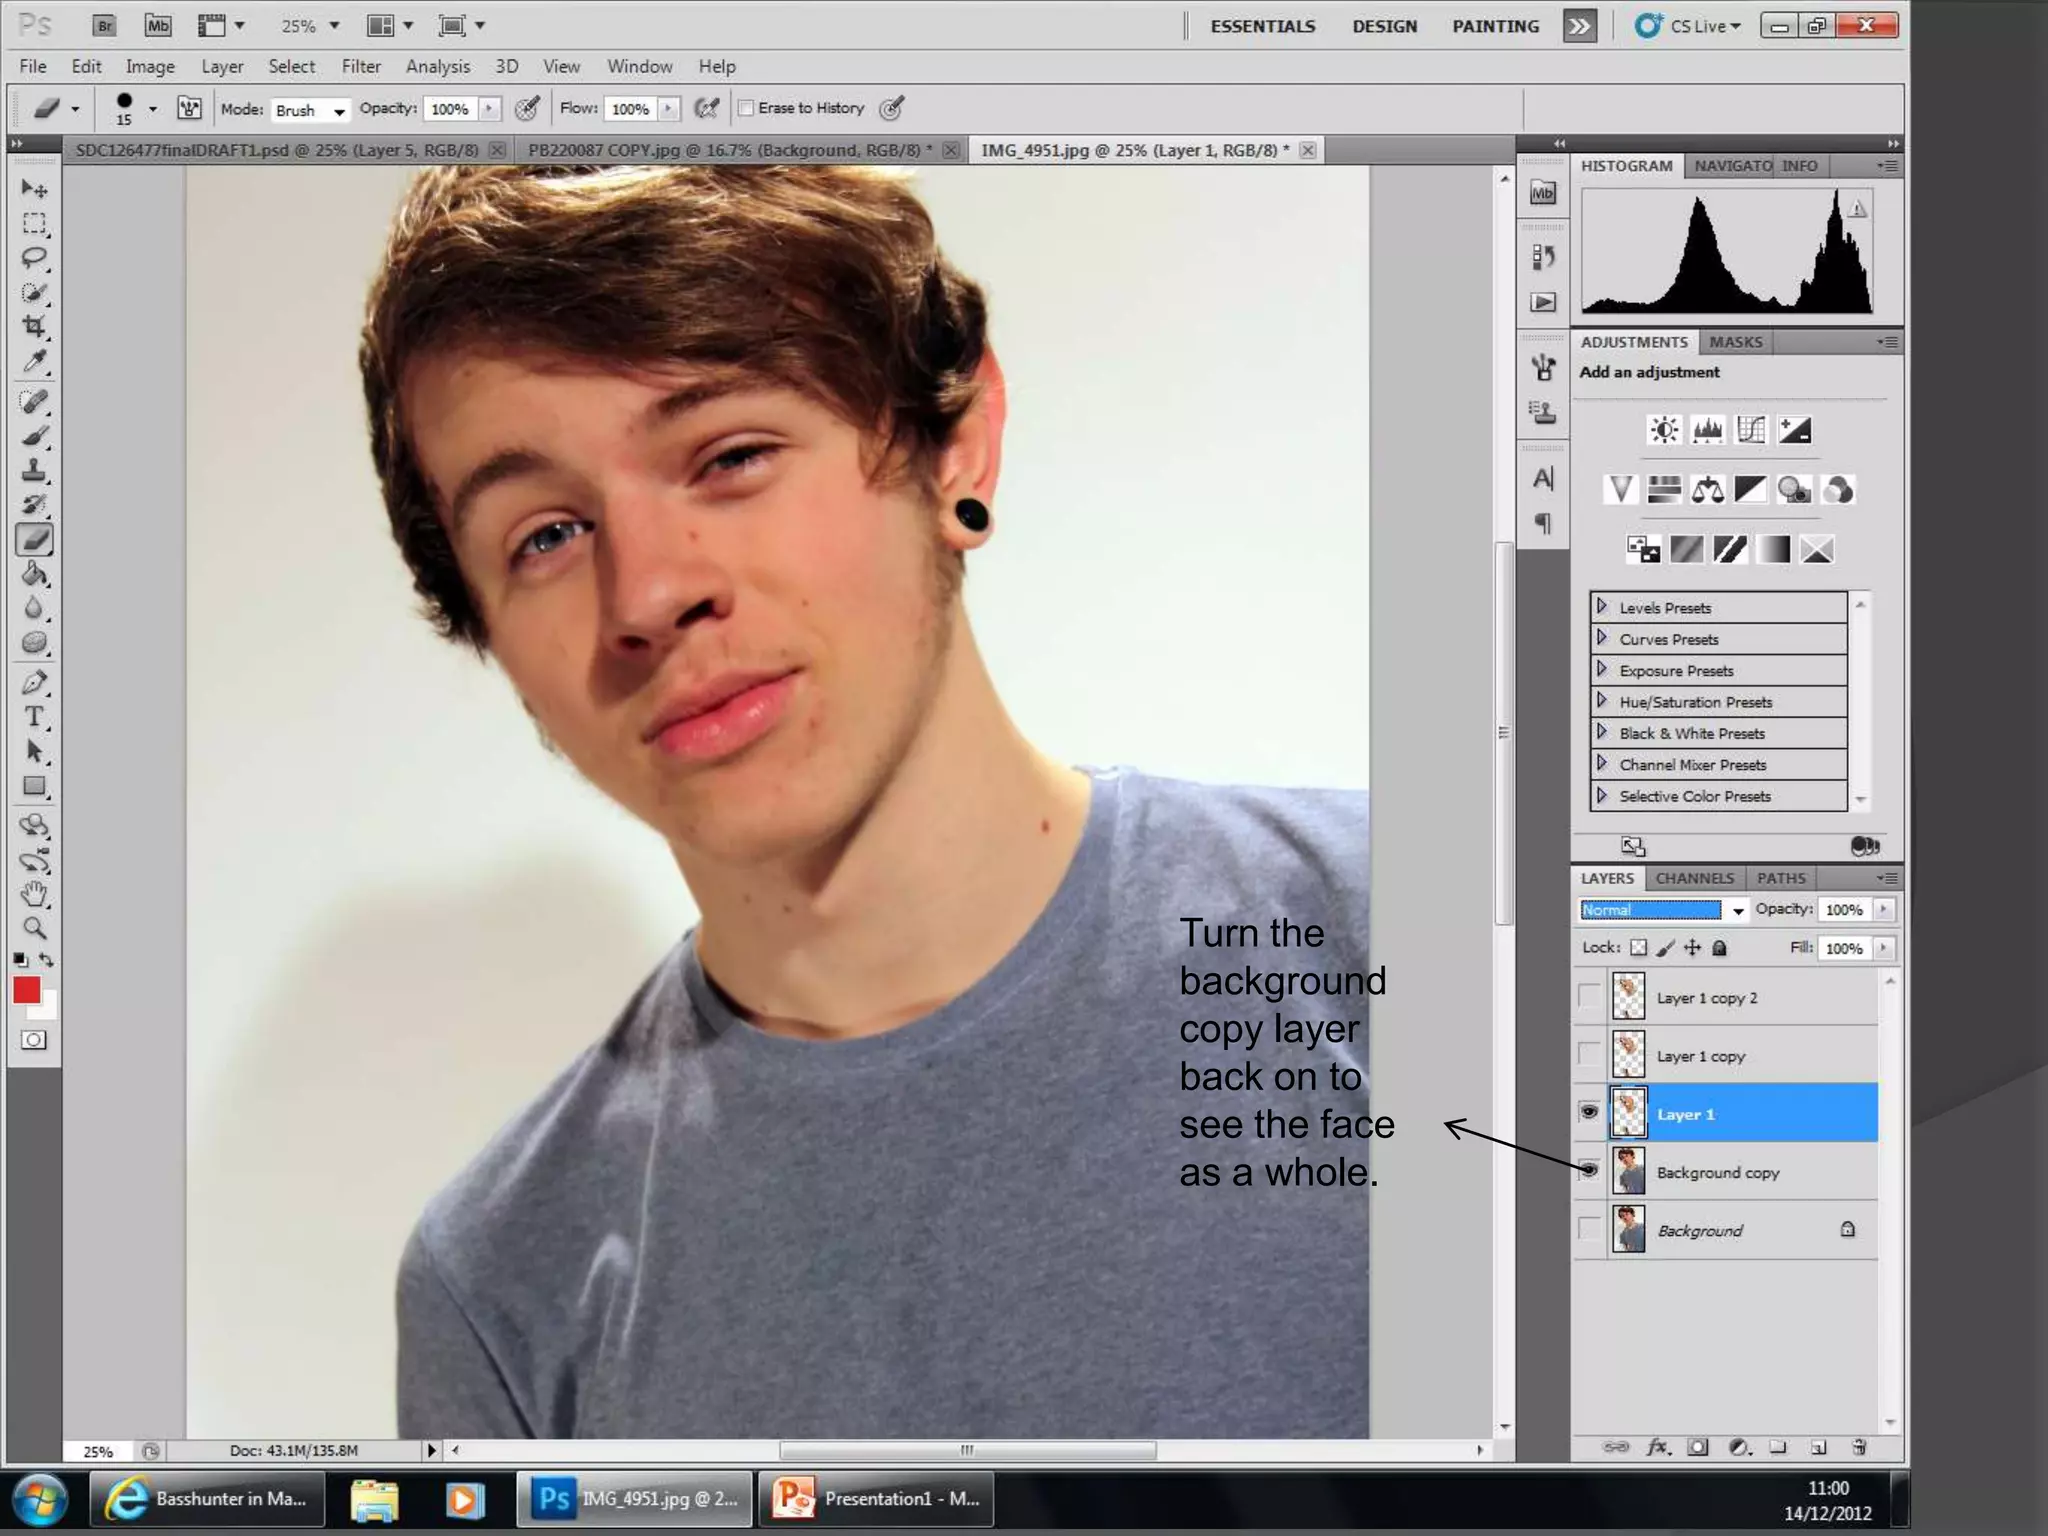Open Presentation1 PowerPoint taskbar button
The image size is (2048, 1536).
pyautogui.click(x=876, y=1498)
